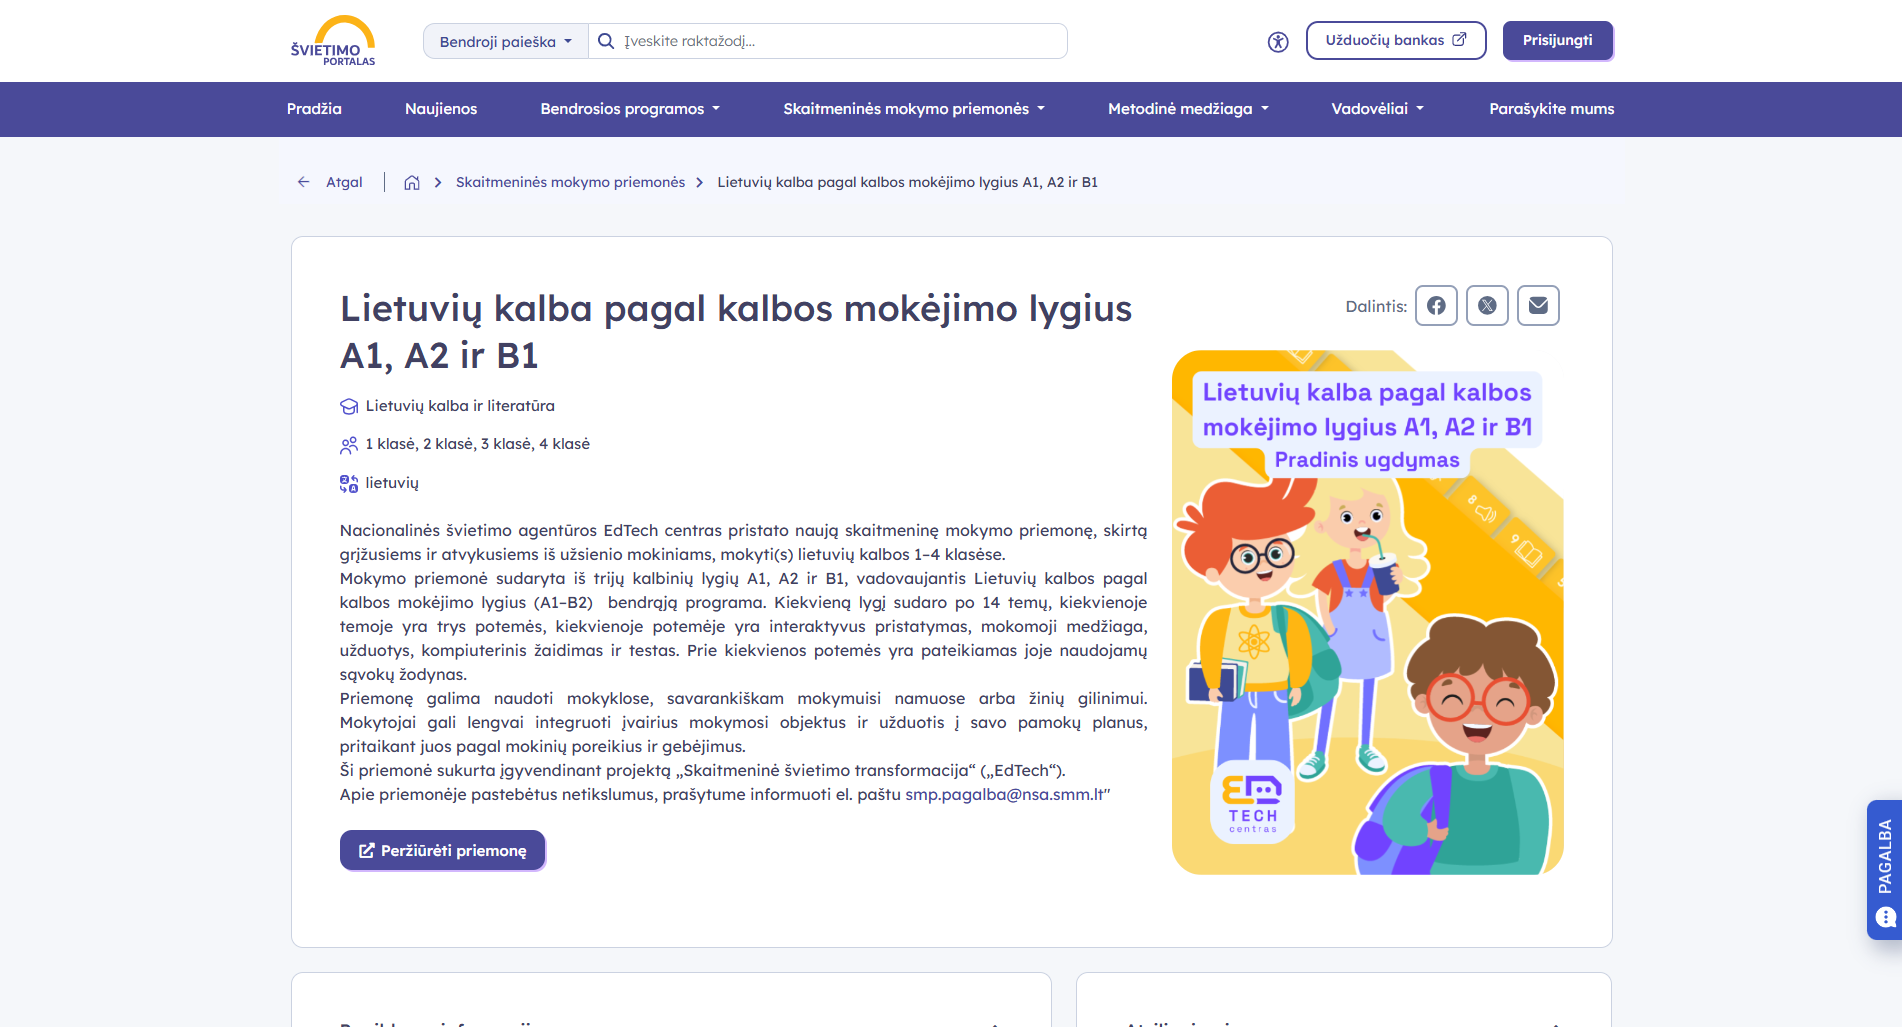Click the current page breadcrumb text
The width and height of the screenshot is (1902, 1027).
point(908,182)
